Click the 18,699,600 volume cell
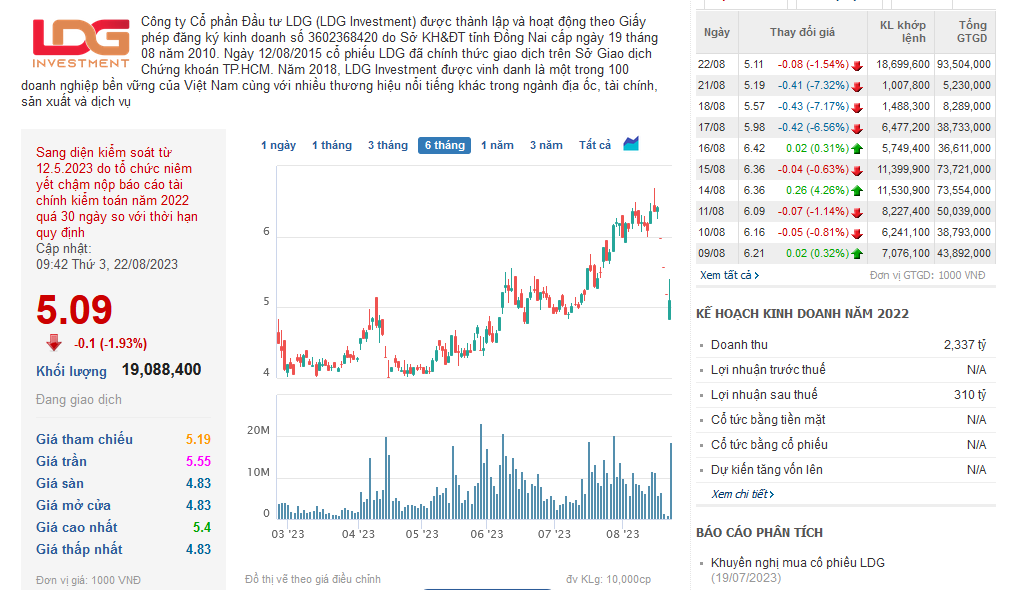Viewport: 1009px width, 590px height. coord(903,64)
